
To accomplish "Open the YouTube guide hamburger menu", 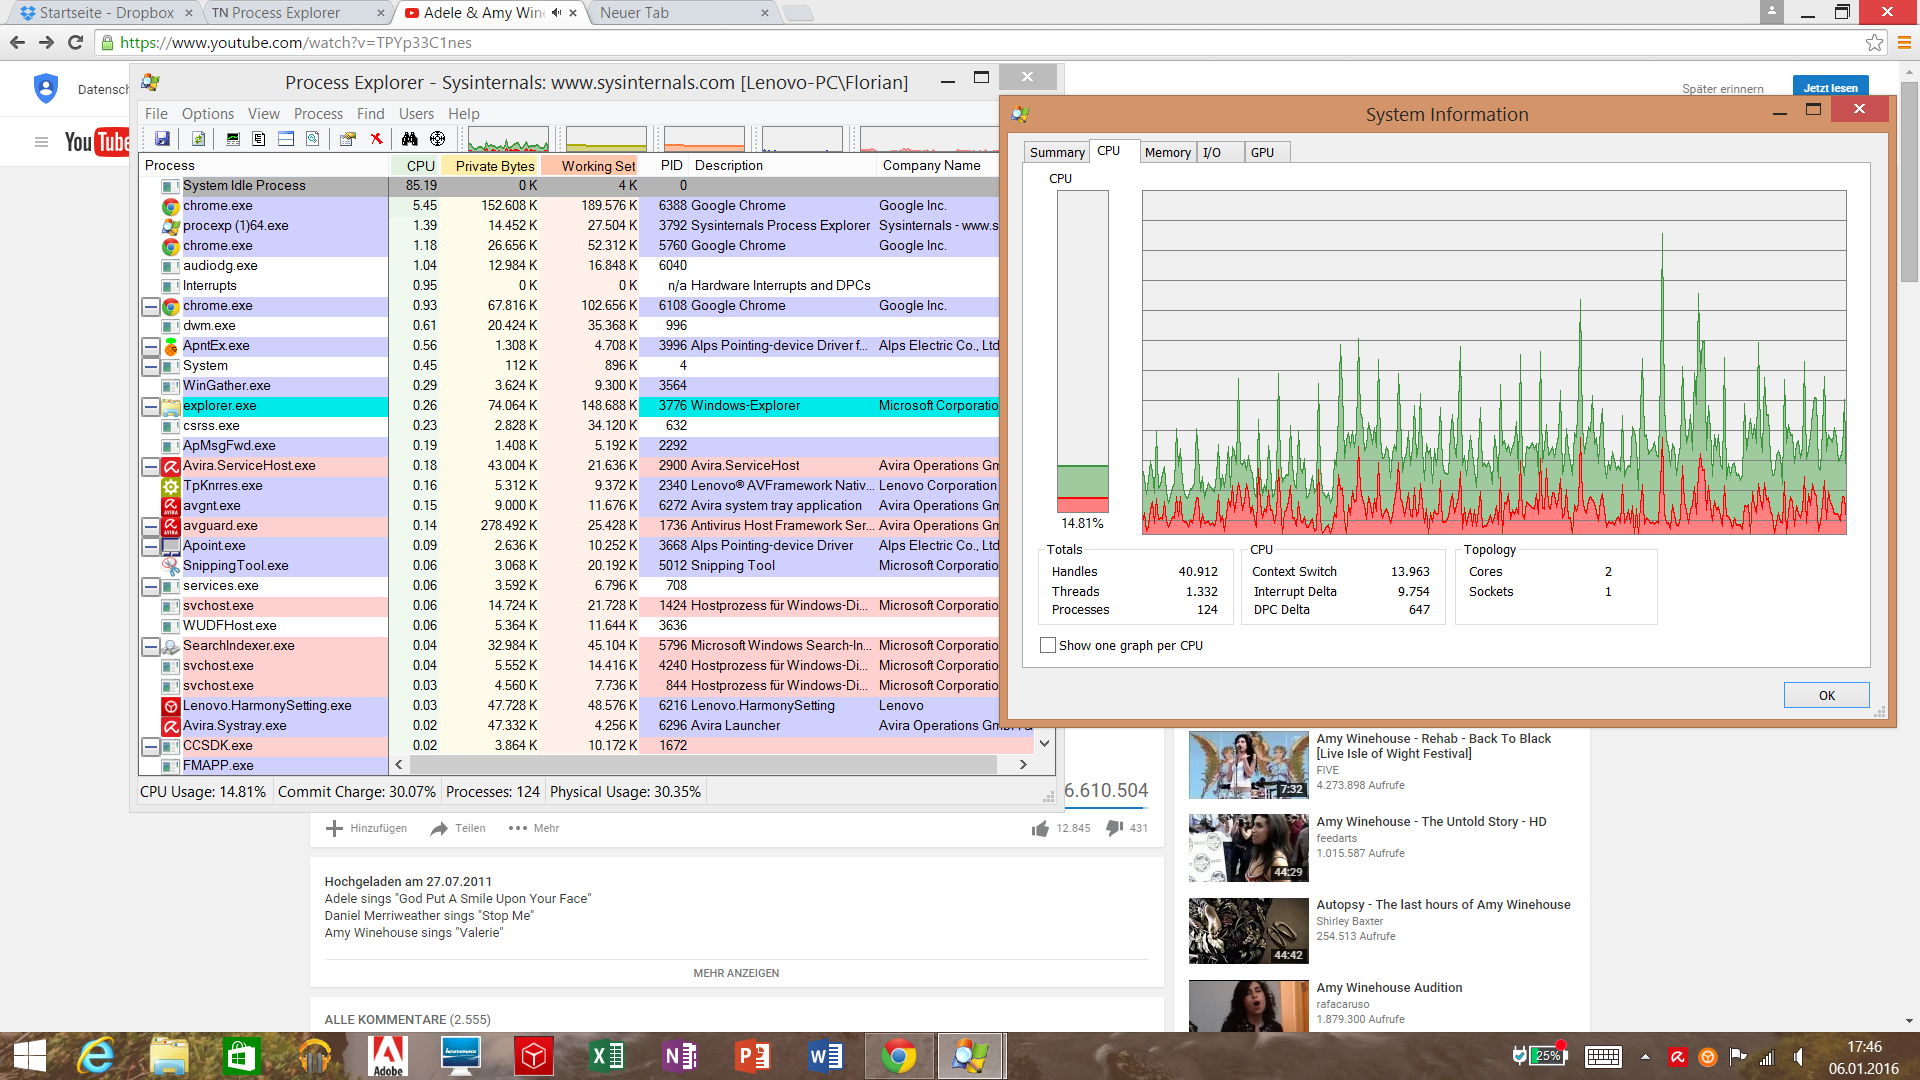I will pos(41,142).
